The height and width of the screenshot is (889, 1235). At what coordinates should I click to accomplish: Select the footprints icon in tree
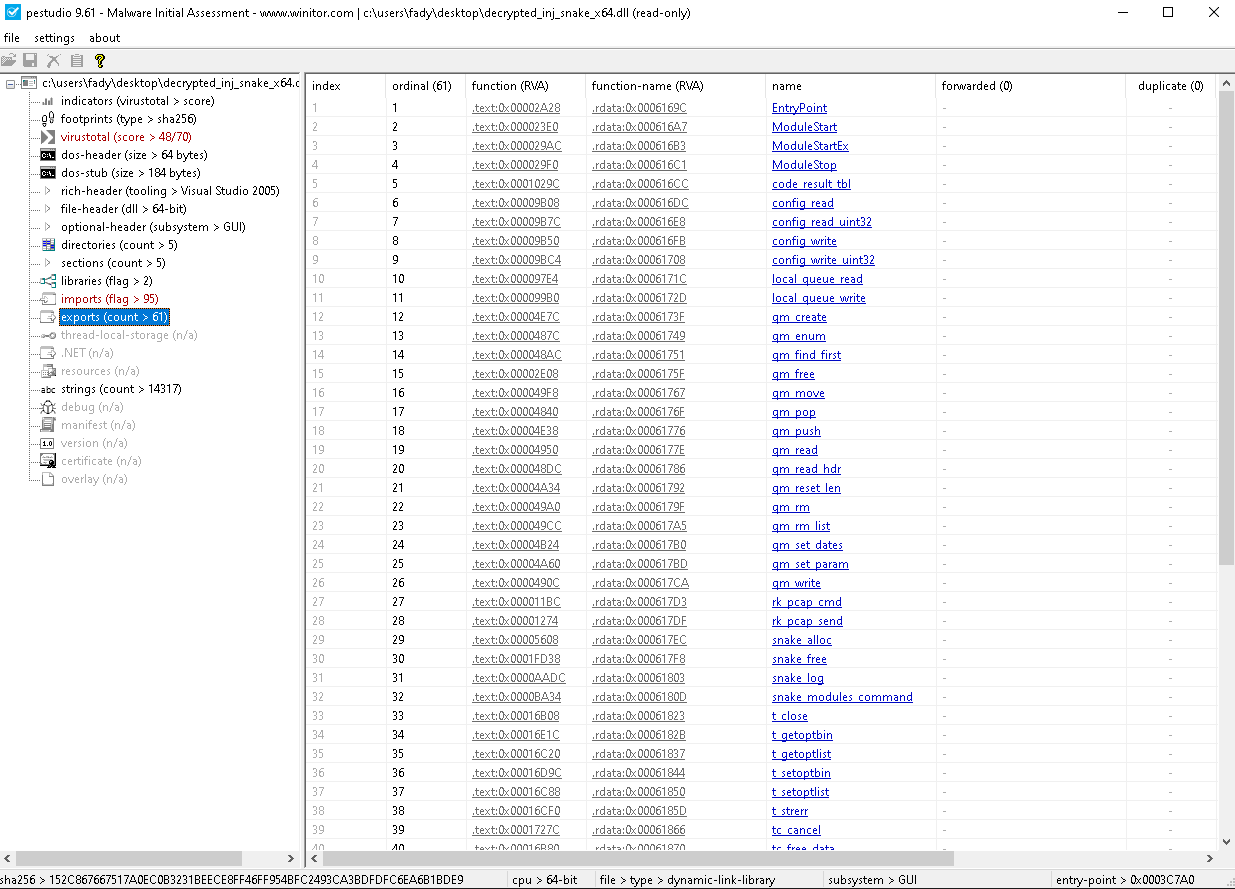point(47,119)
